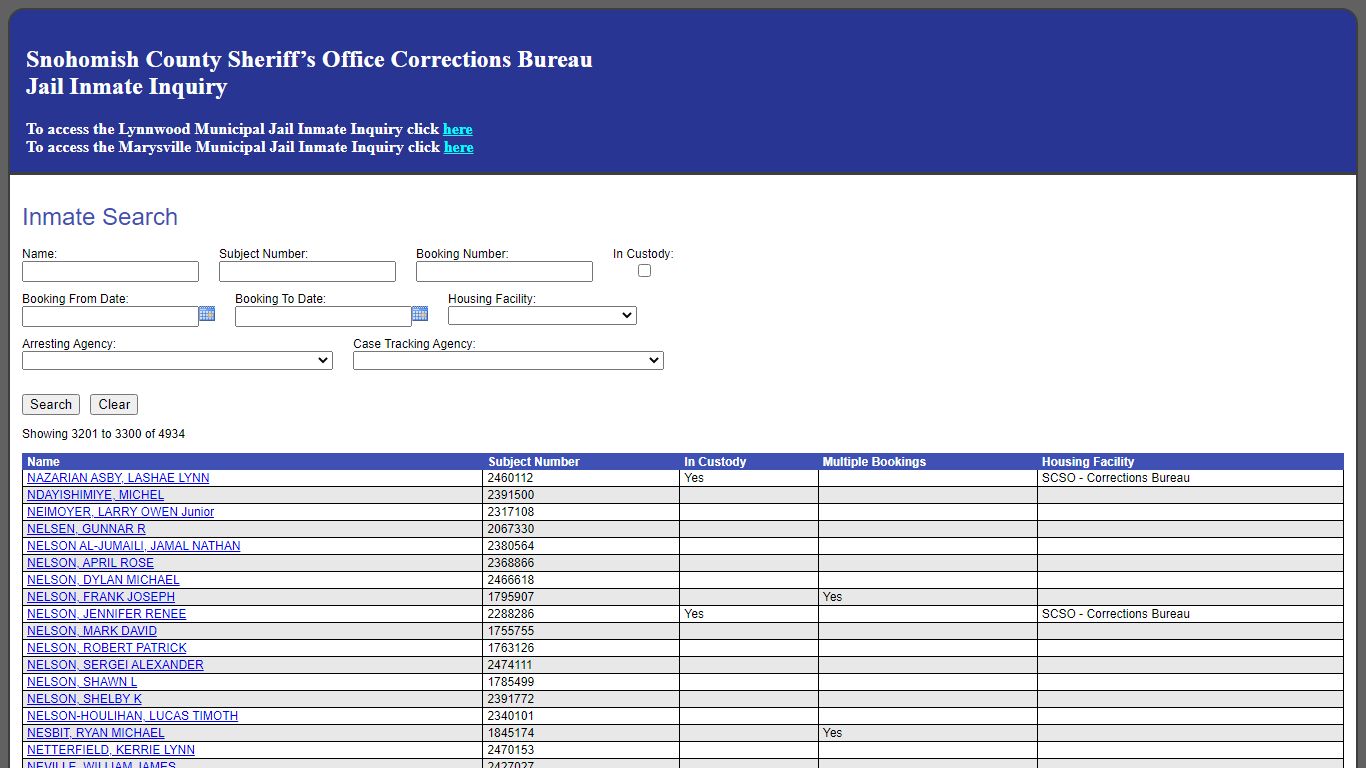
Task: Open inmate NESBIT, RYAN MICHAEL
Action: pos(96,733)
